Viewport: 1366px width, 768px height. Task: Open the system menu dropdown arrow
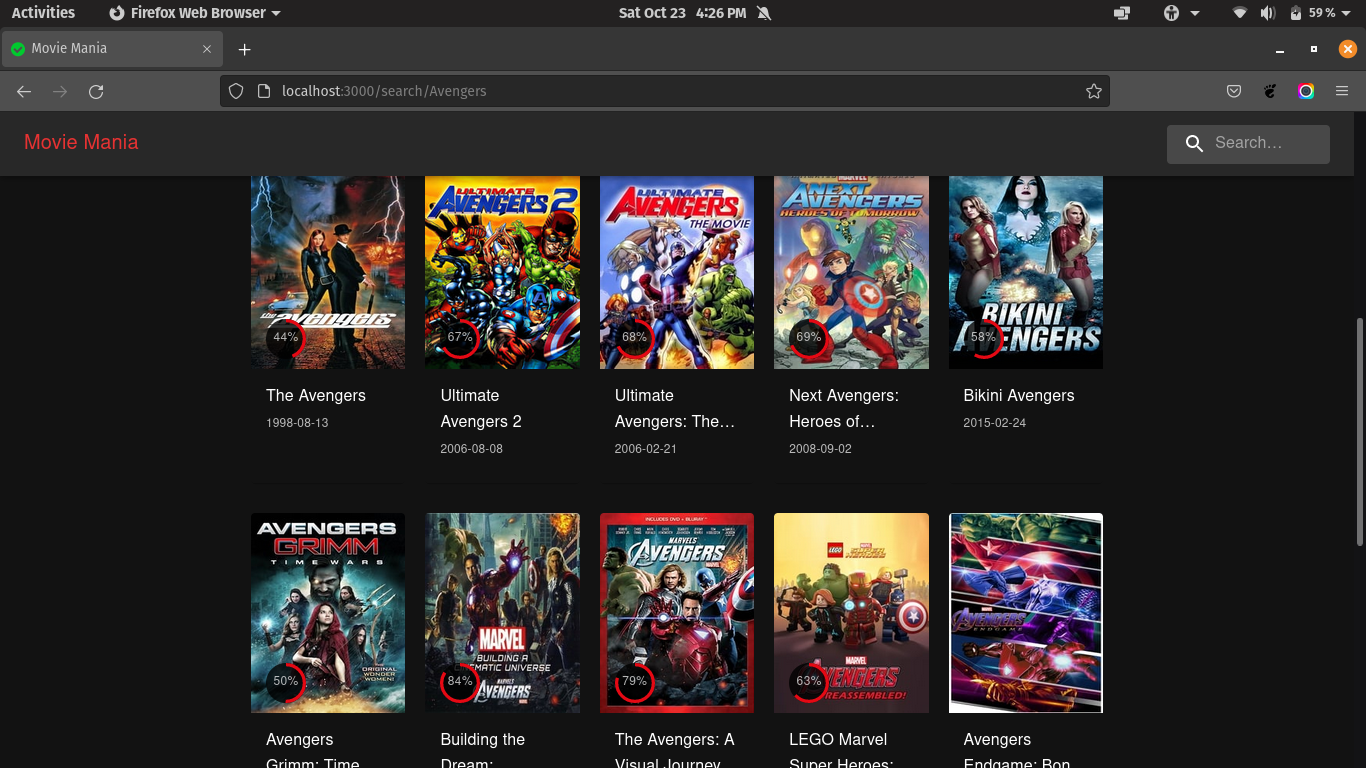coord(1348,13)
